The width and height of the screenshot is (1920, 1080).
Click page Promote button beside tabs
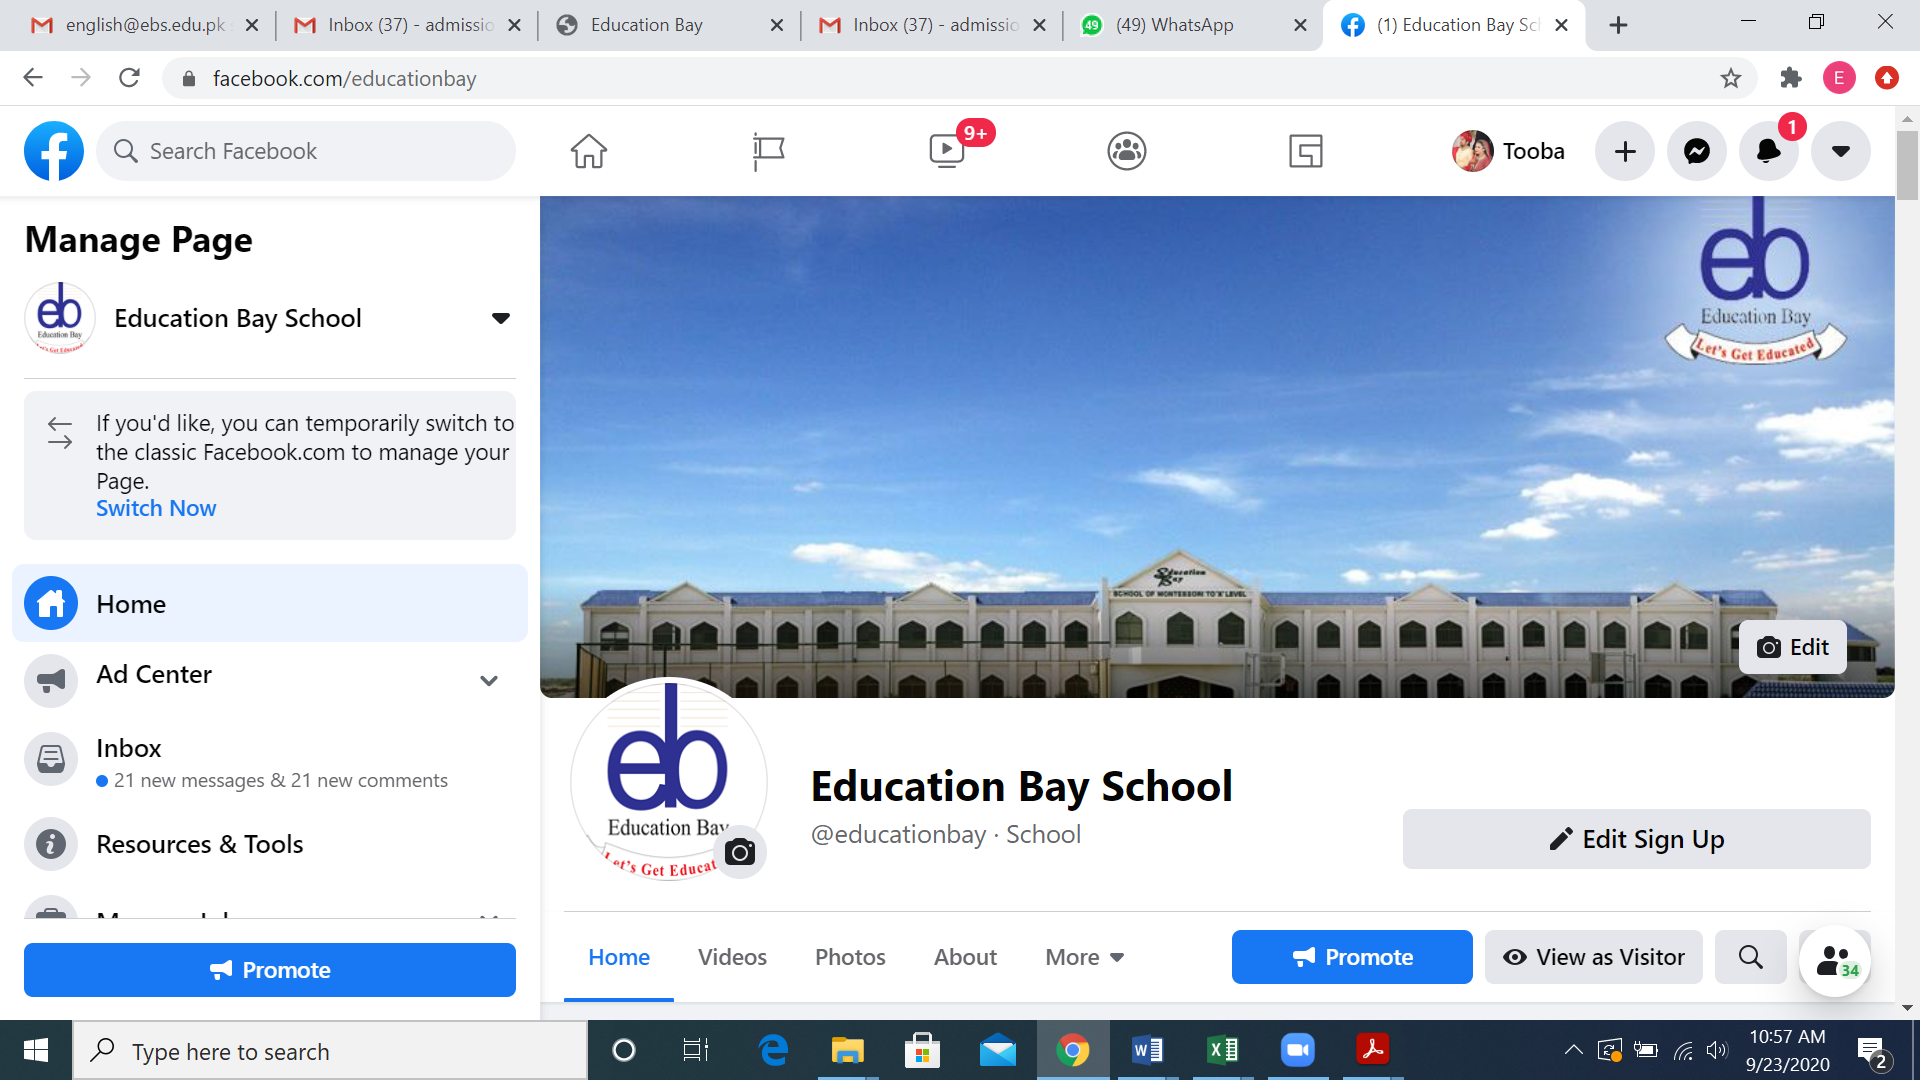(1352, 957)
